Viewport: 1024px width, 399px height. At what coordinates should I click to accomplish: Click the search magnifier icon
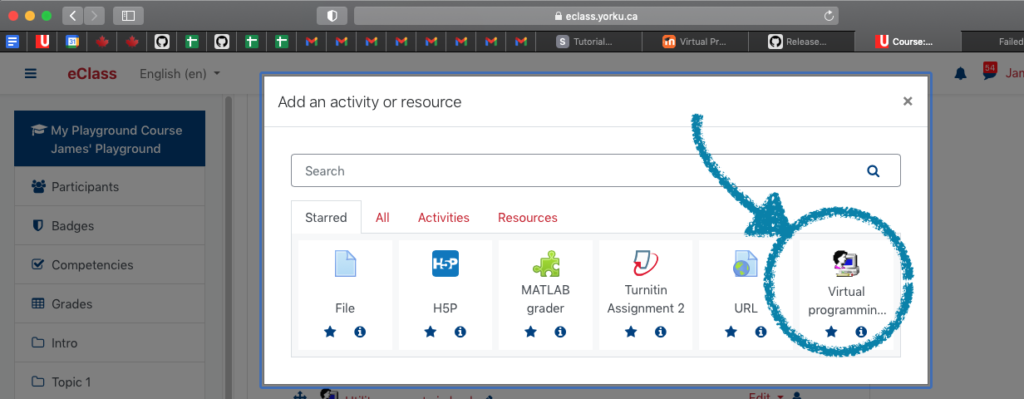pos(873,171)
